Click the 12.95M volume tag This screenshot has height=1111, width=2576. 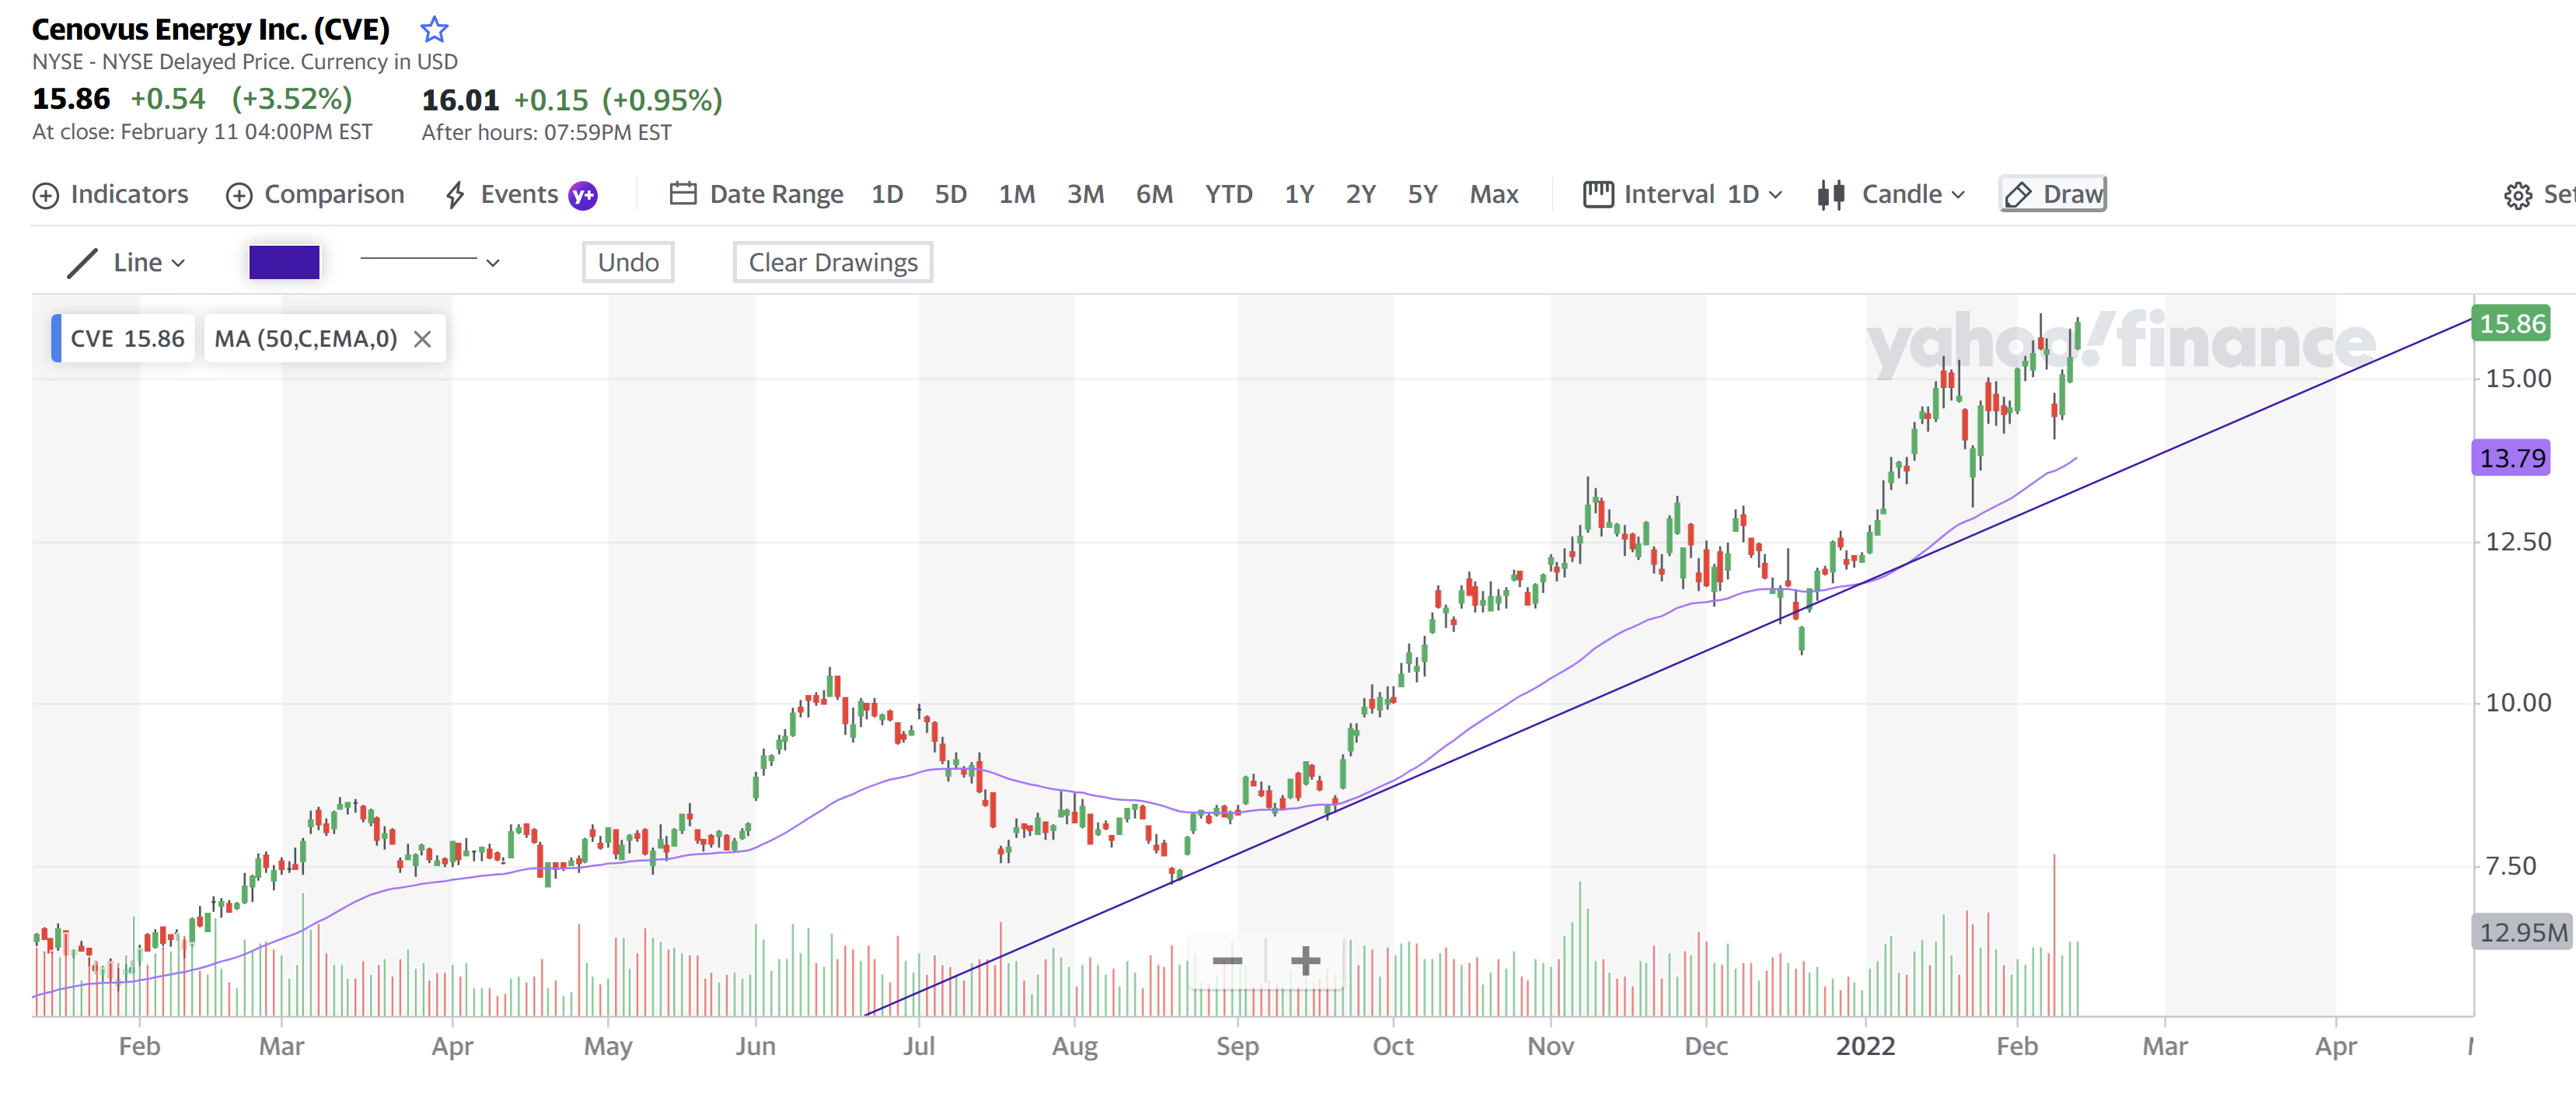click(2522, 933)
